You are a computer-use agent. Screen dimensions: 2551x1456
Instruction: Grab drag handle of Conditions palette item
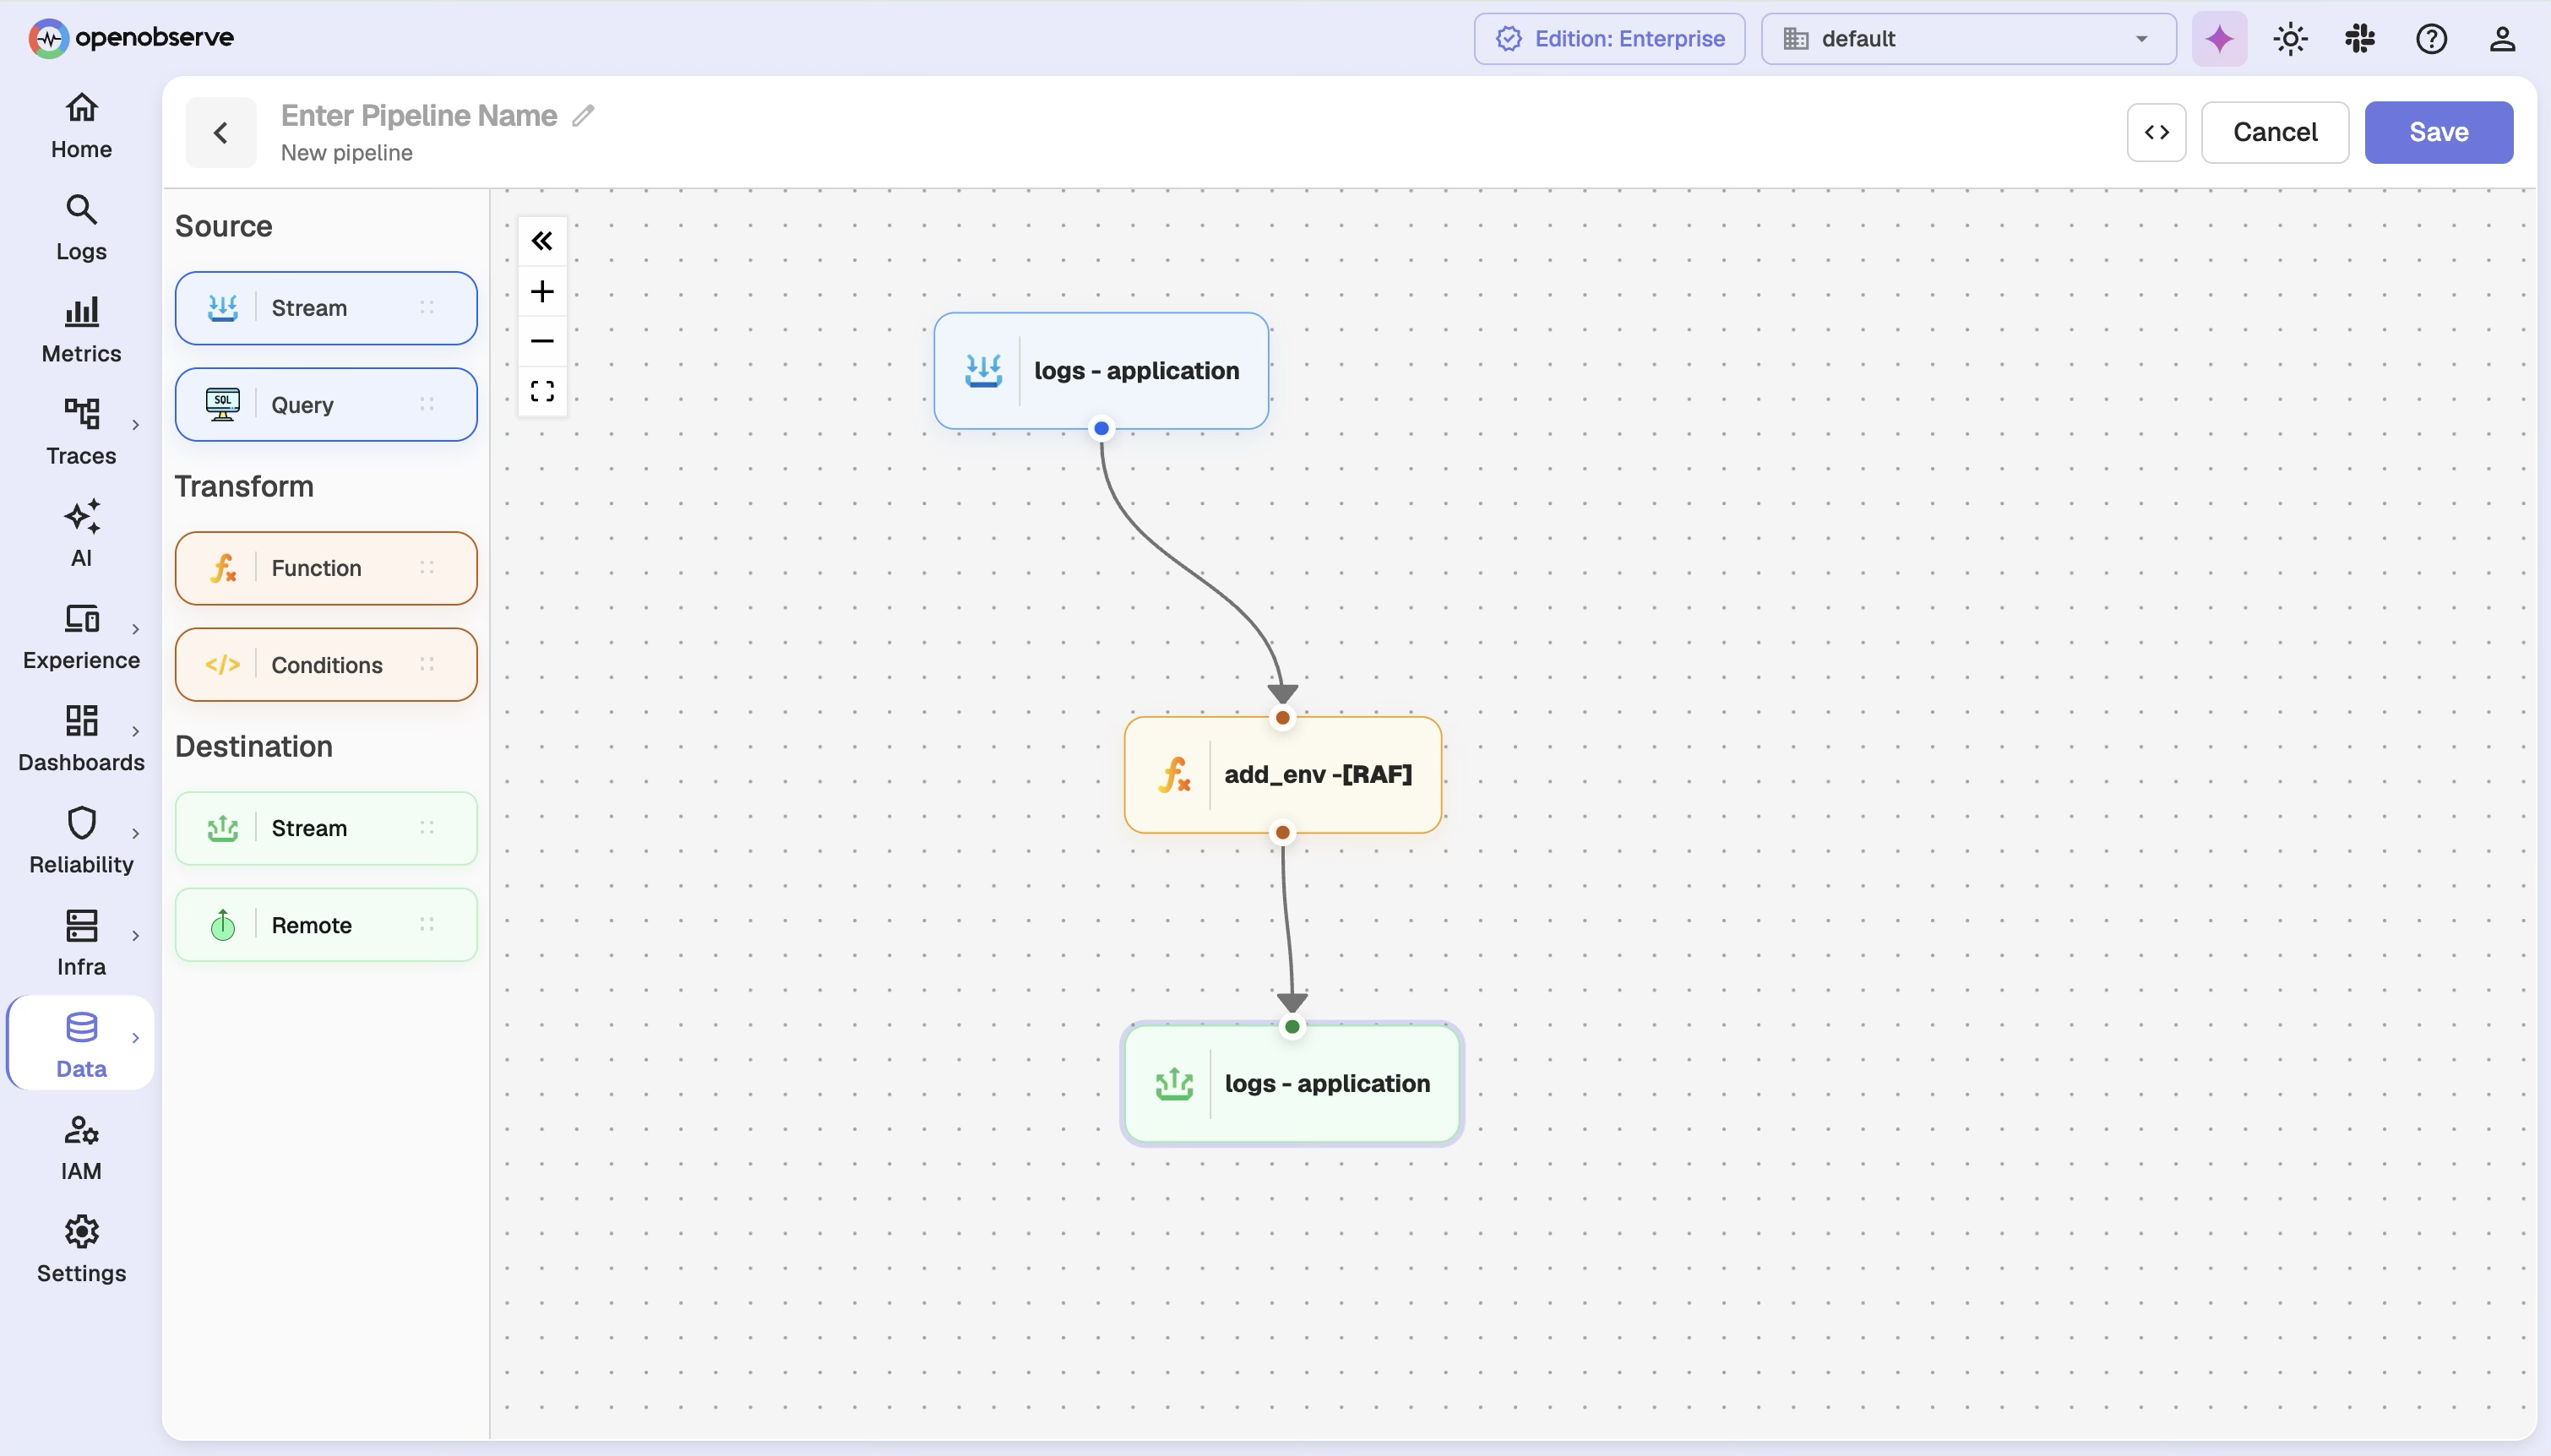tap(427, 665)
